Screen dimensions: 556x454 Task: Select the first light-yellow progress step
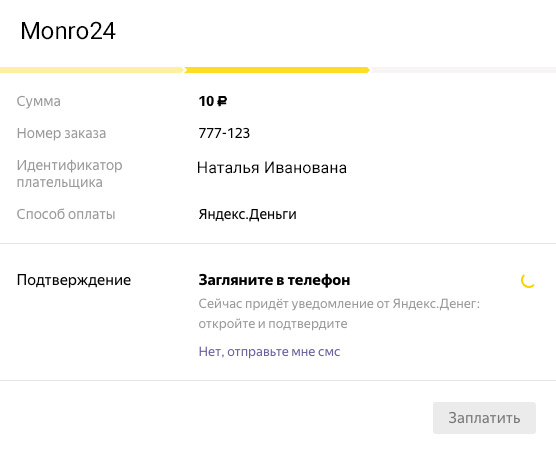(91, 70)
